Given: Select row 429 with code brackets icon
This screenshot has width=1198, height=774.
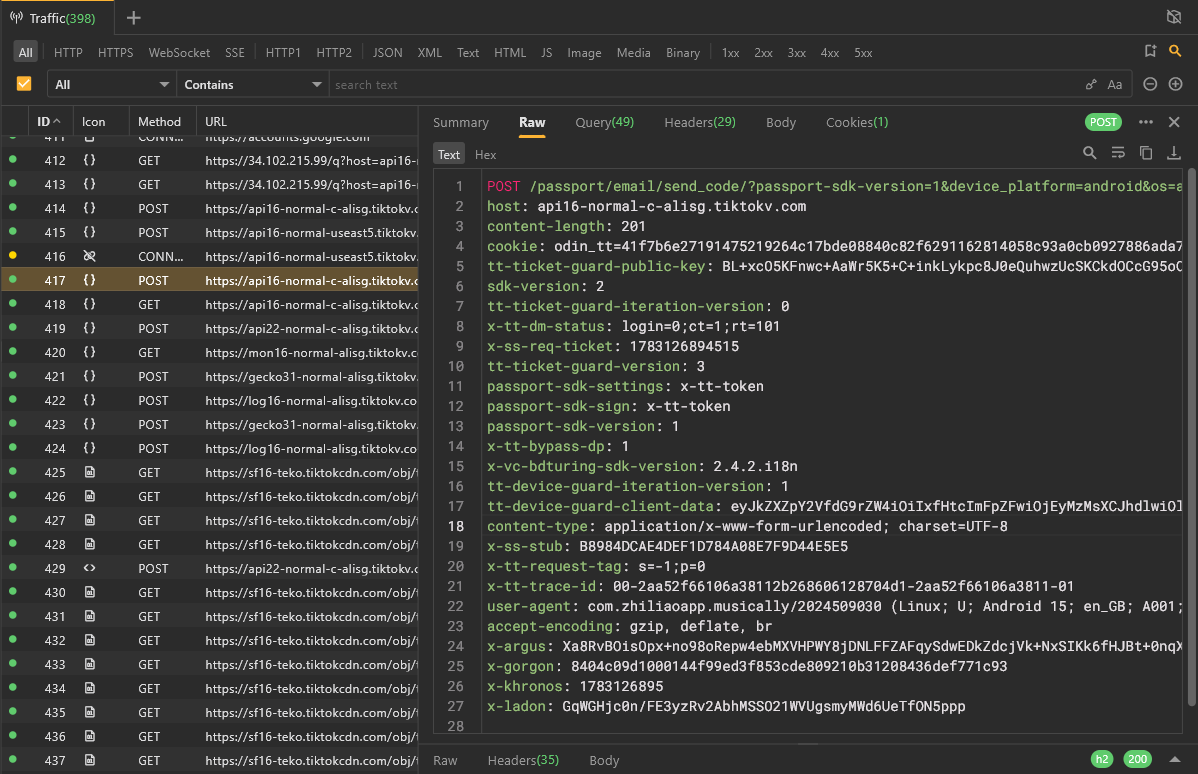Looking at the screenshot, I should point(89,568).
